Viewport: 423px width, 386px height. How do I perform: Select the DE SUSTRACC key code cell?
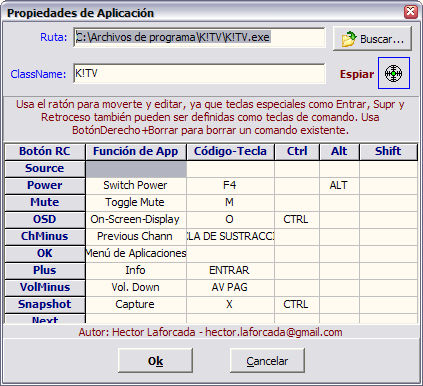click(230, 237)
